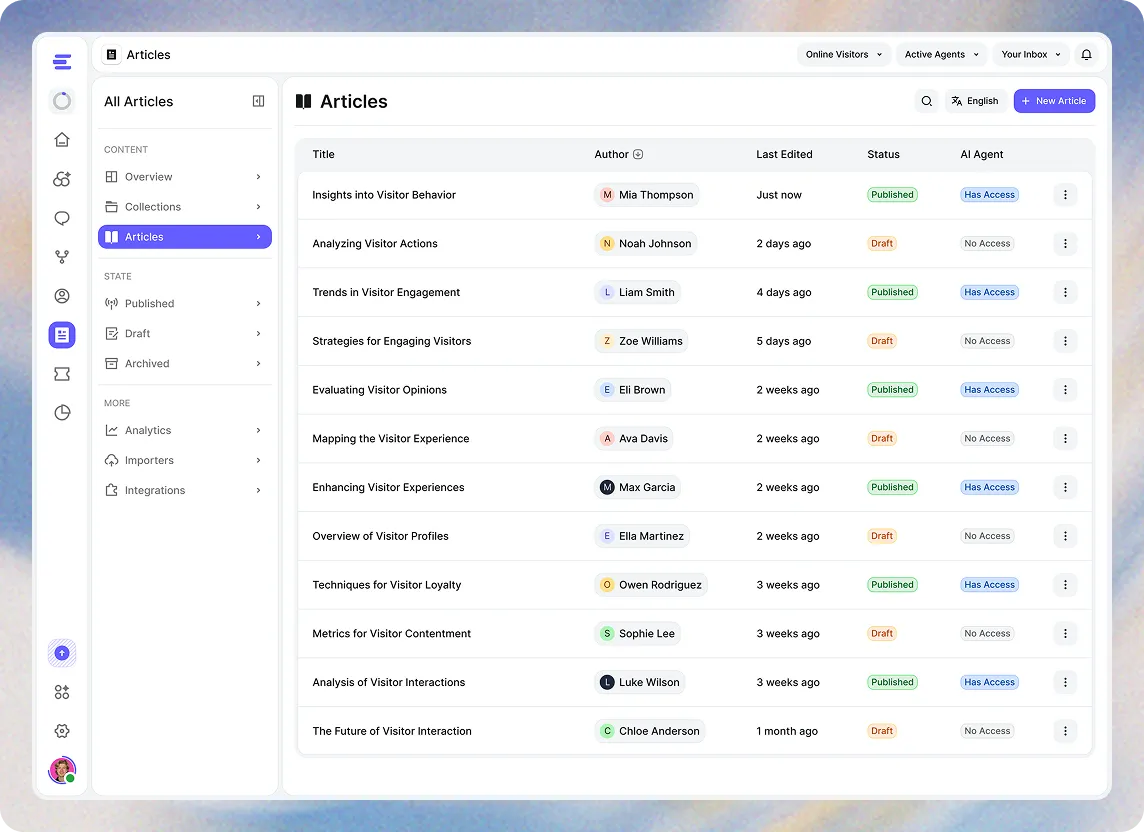The height and width of the screenshot is (832, 1144).
Task: Open the user profile avatar
Action: (x=62, y=770)
